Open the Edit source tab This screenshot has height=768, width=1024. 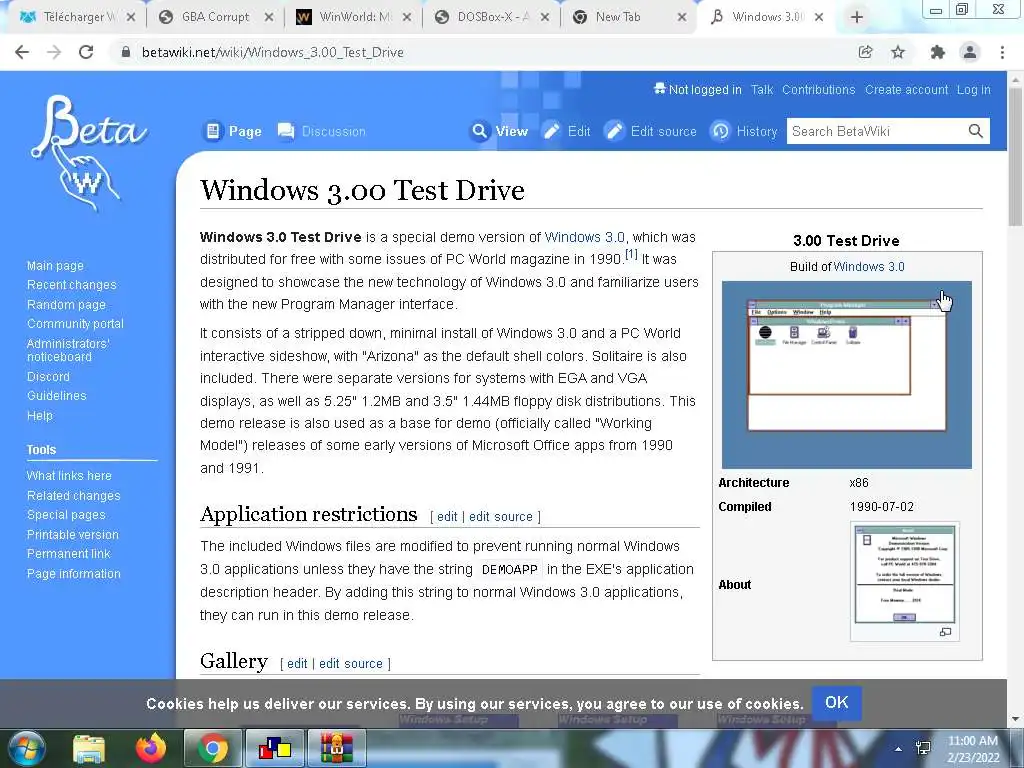pyautogui.click(x=650, y=131)
